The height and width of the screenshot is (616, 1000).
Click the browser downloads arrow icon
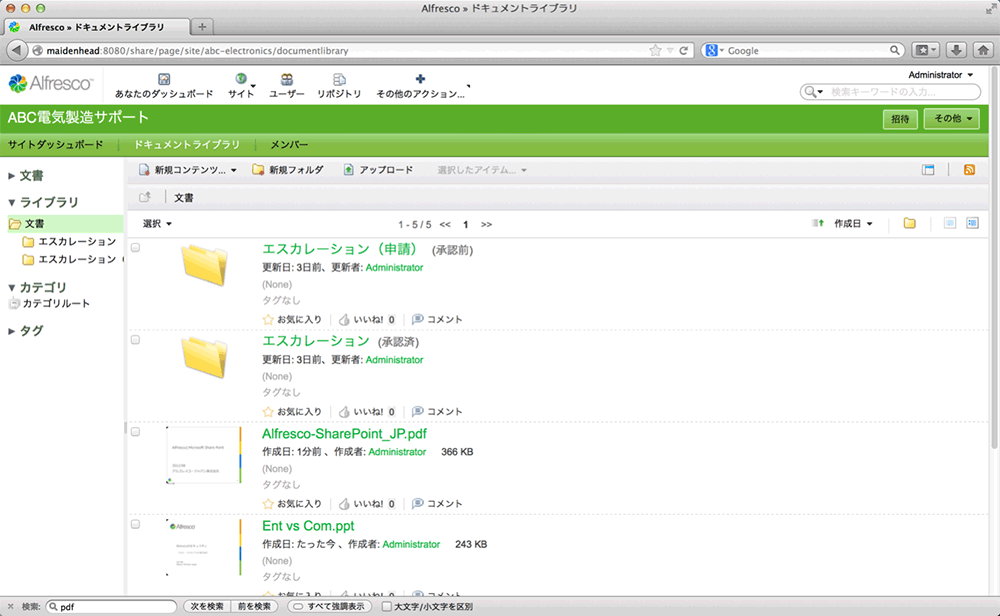pyautogui.click(x=956, y=50)
